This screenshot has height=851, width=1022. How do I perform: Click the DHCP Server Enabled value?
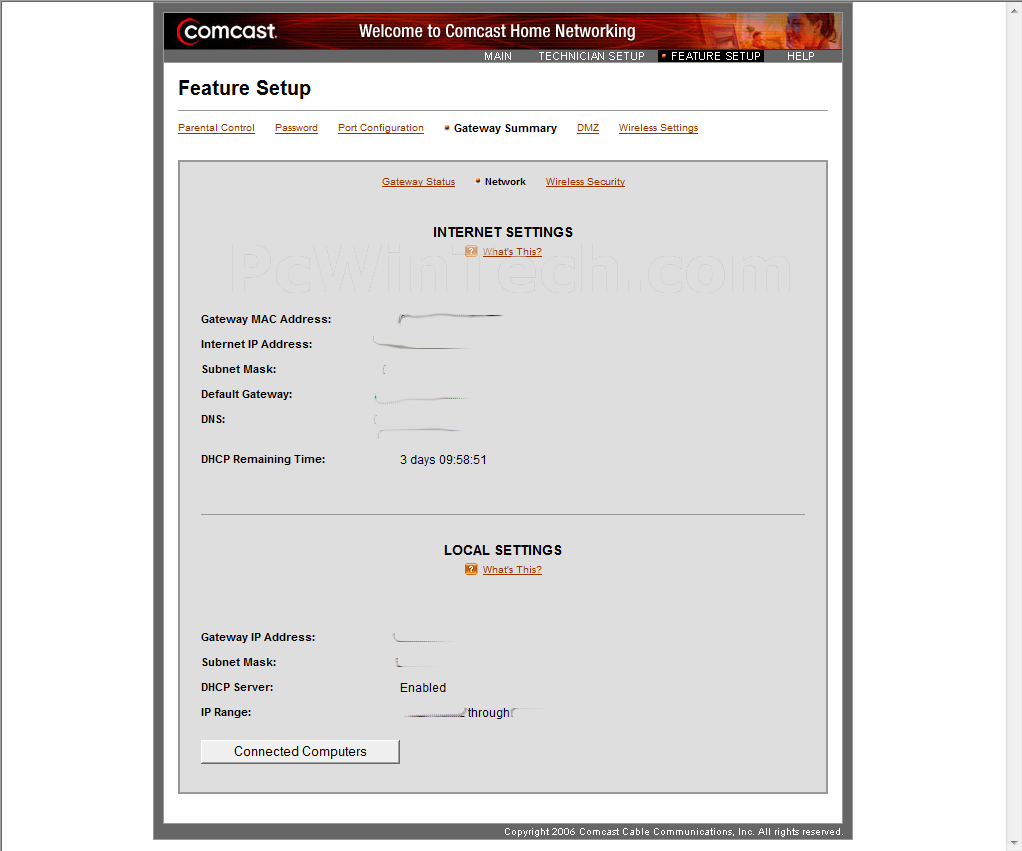click(423, 687)
